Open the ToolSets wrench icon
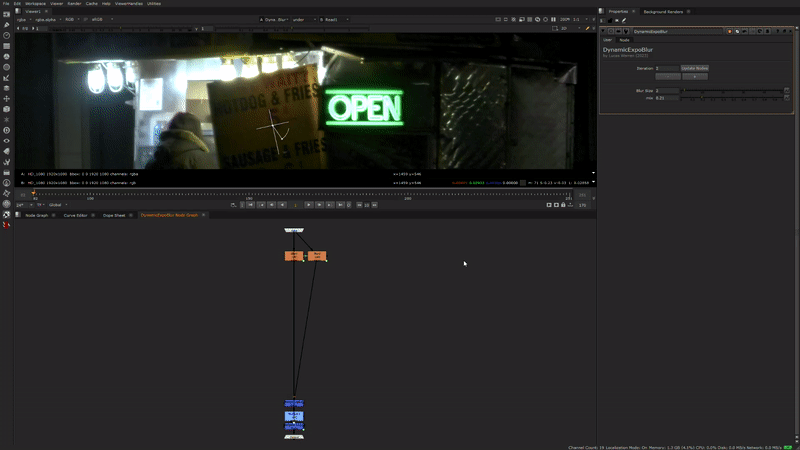Screen dimensions: 800x450 (x=6, y=162)
